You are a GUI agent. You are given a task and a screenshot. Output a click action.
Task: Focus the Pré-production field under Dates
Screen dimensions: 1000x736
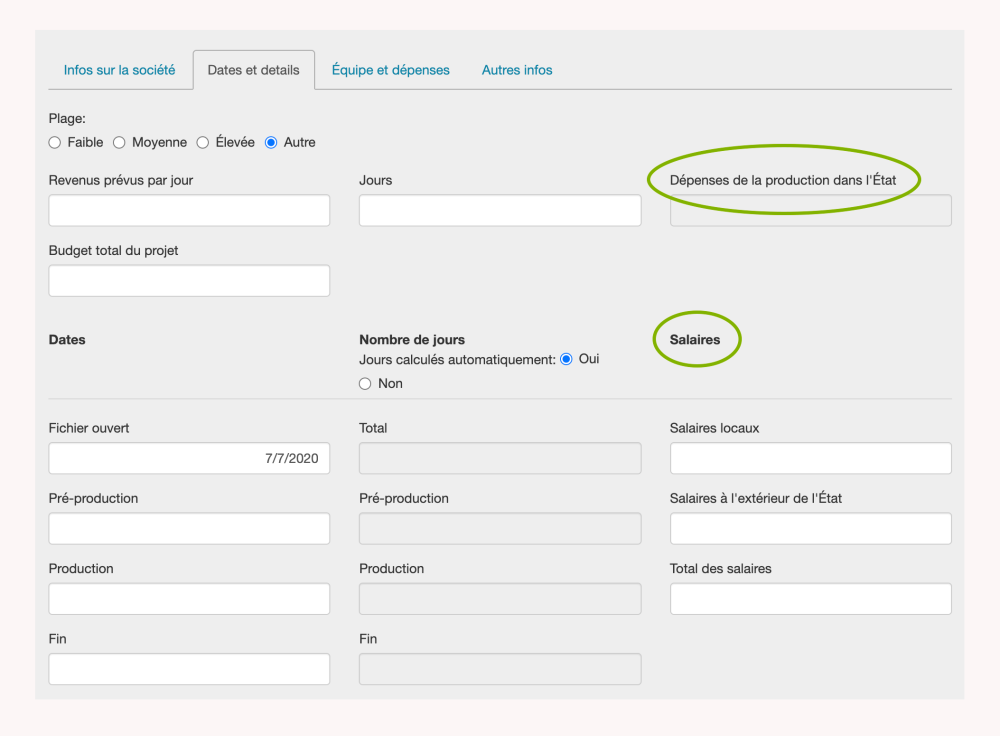(189, 529)
